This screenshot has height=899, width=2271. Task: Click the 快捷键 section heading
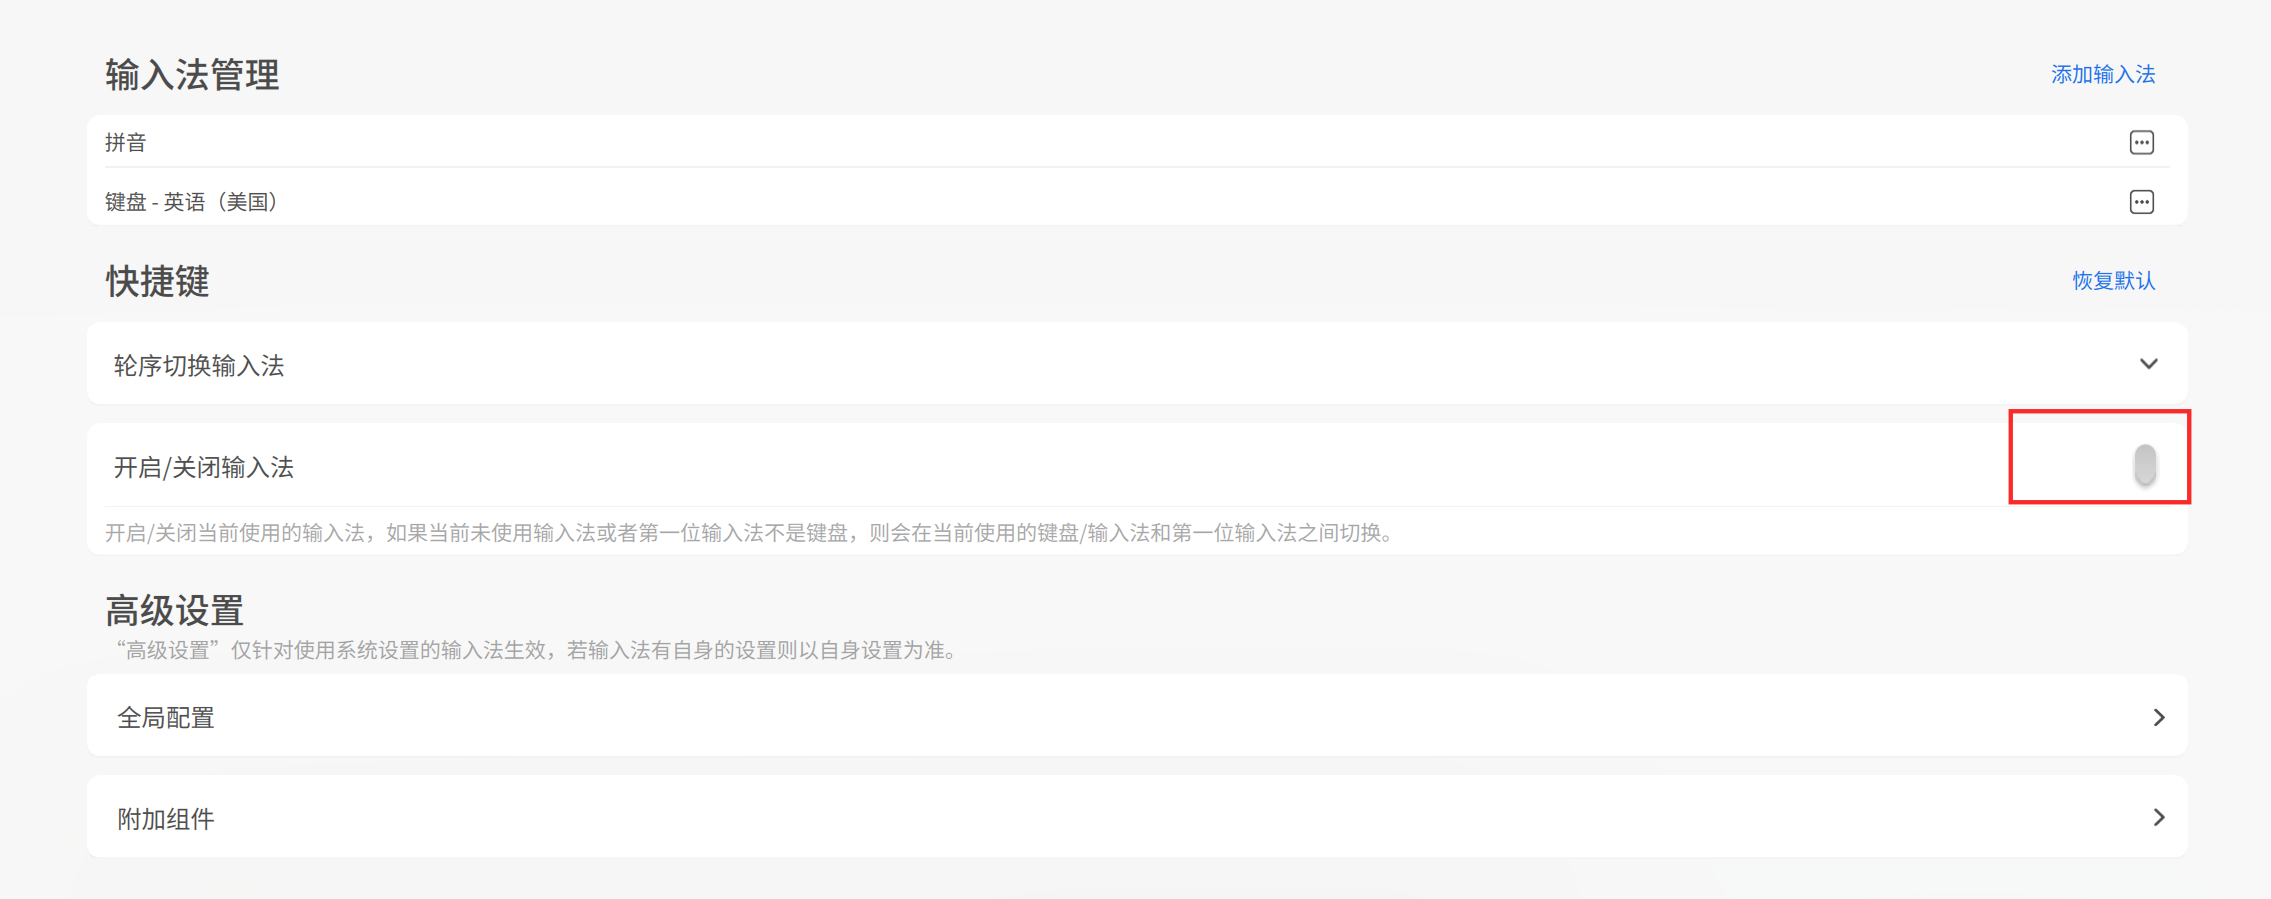pos(158,282)
